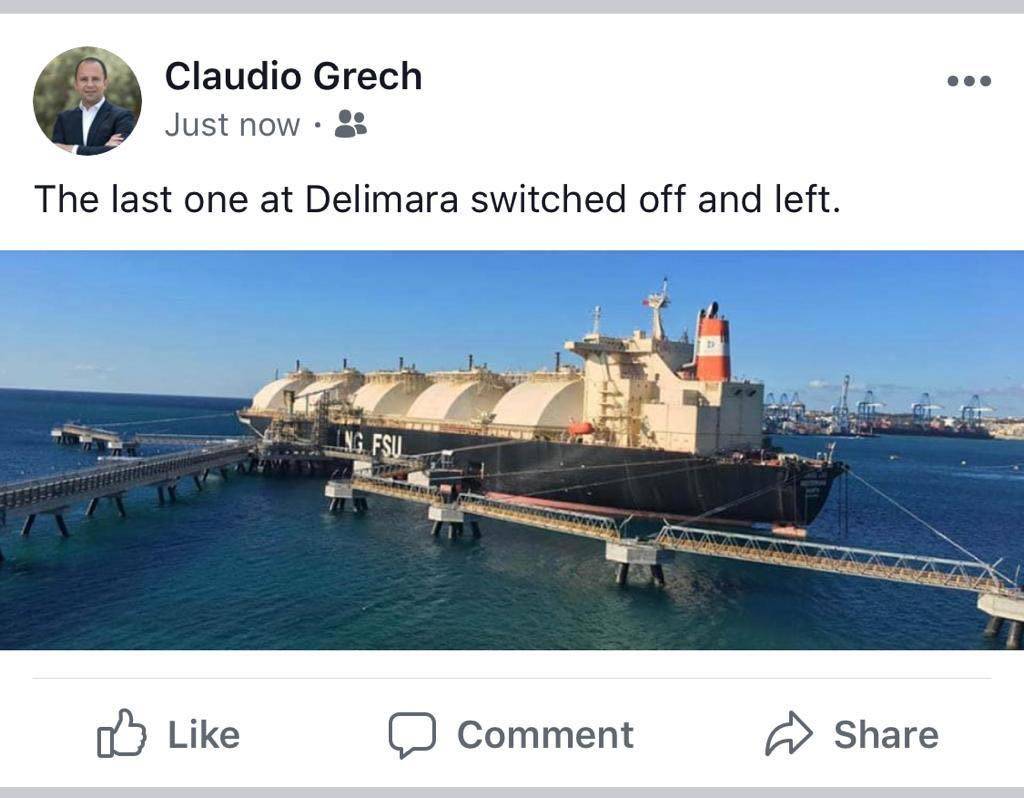The image size is (1024, 798).
Task: Click the Comment text label
Action: pos(545,735)
